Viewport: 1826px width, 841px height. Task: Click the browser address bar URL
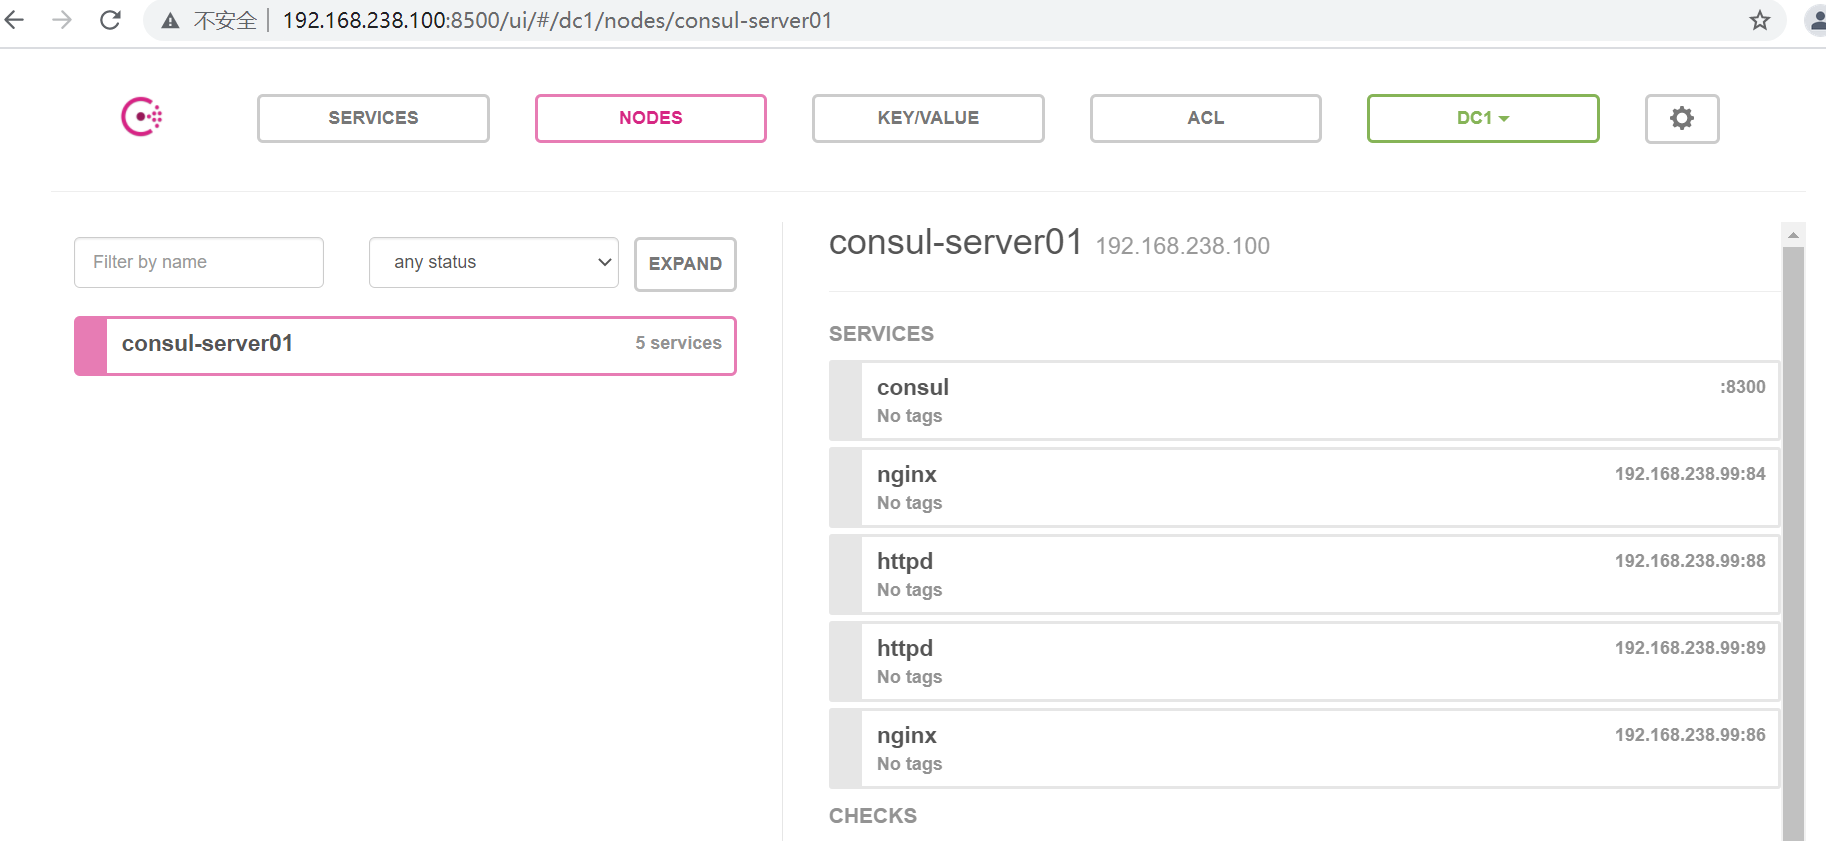tap(557, 20)
